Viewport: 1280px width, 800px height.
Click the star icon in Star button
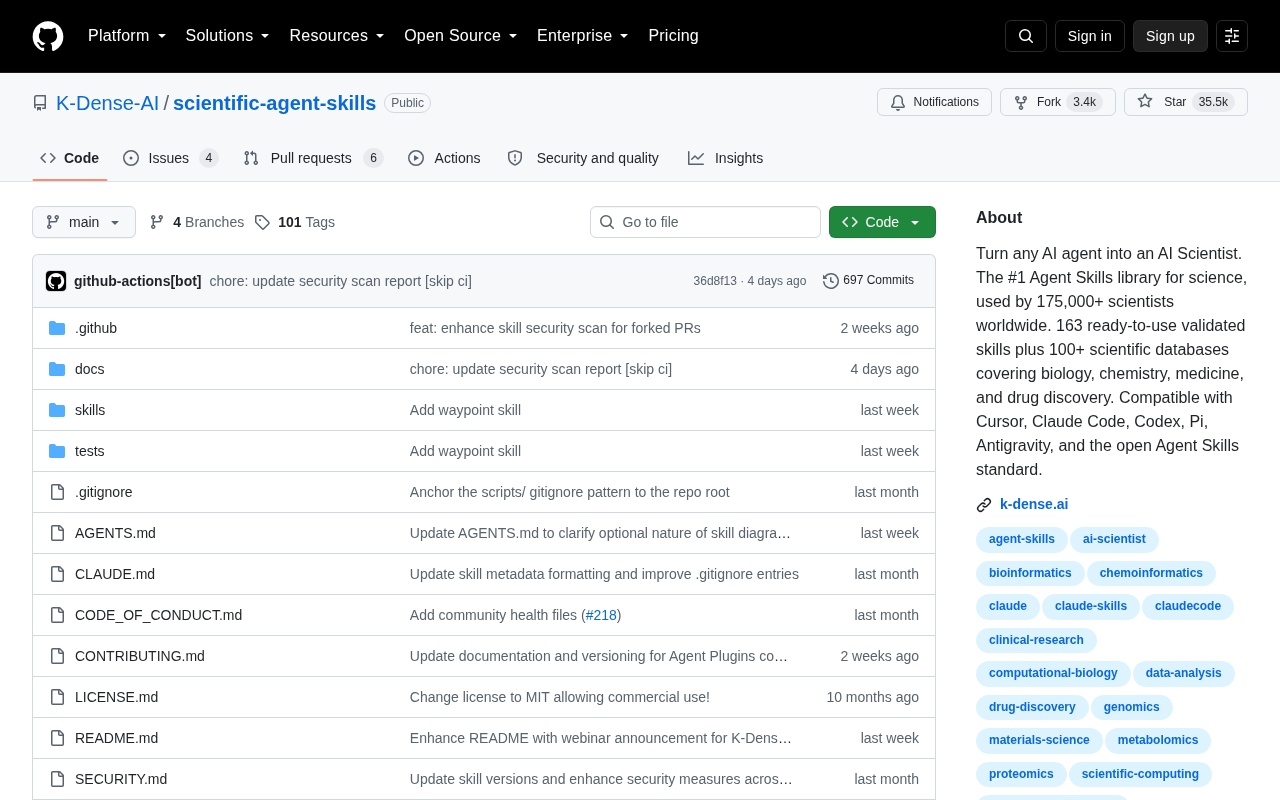click(1145, 101)
